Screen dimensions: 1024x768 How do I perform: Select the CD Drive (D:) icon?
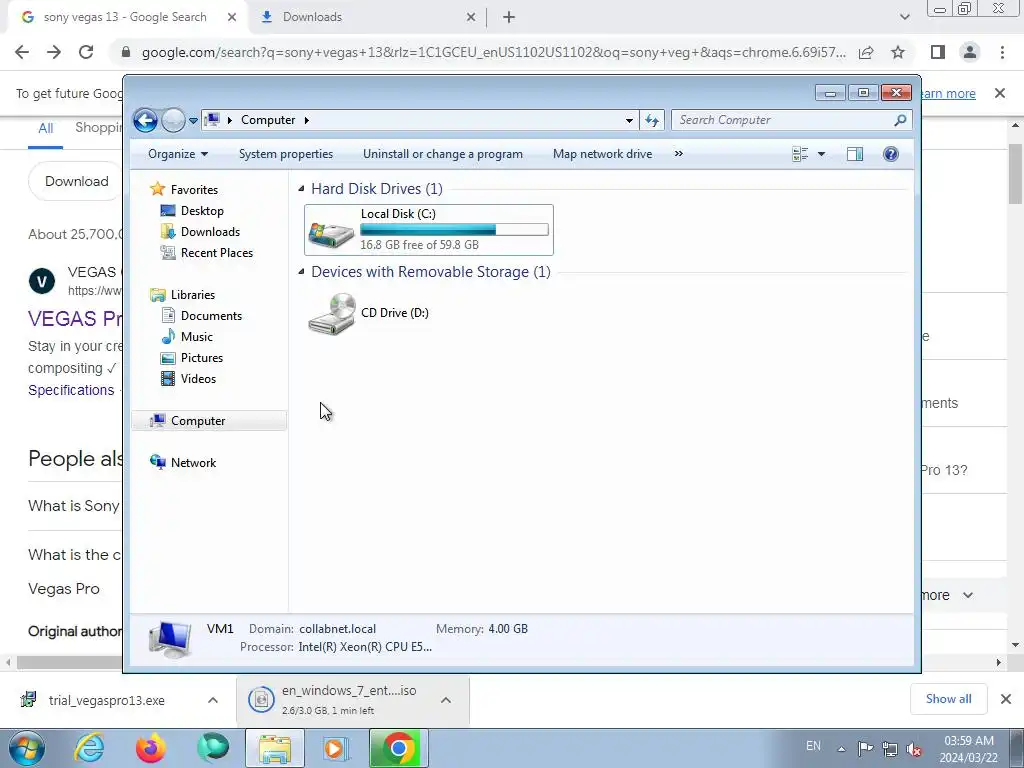pos(332,313)
